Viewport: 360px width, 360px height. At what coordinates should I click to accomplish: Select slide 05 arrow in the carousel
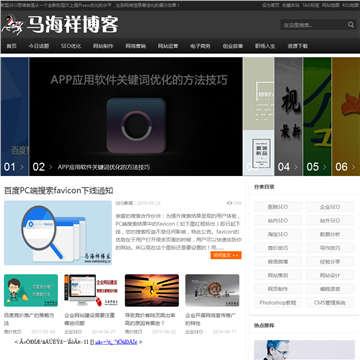tap(325, 167)
